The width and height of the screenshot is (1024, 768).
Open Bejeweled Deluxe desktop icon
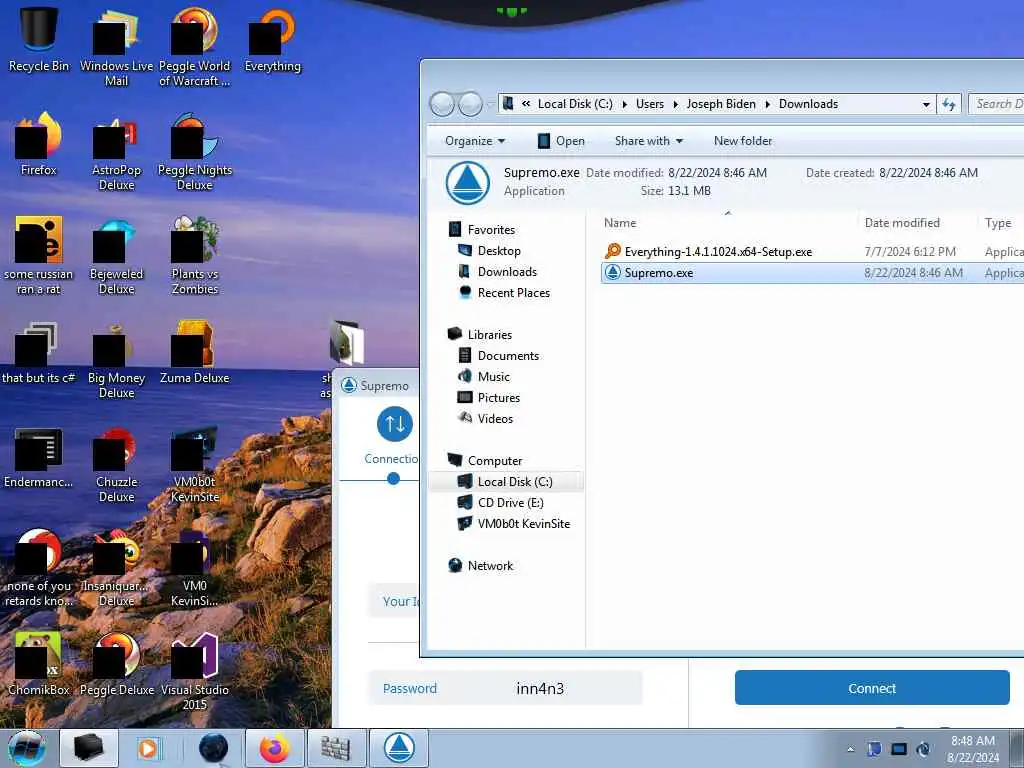[x=116, y=256]
